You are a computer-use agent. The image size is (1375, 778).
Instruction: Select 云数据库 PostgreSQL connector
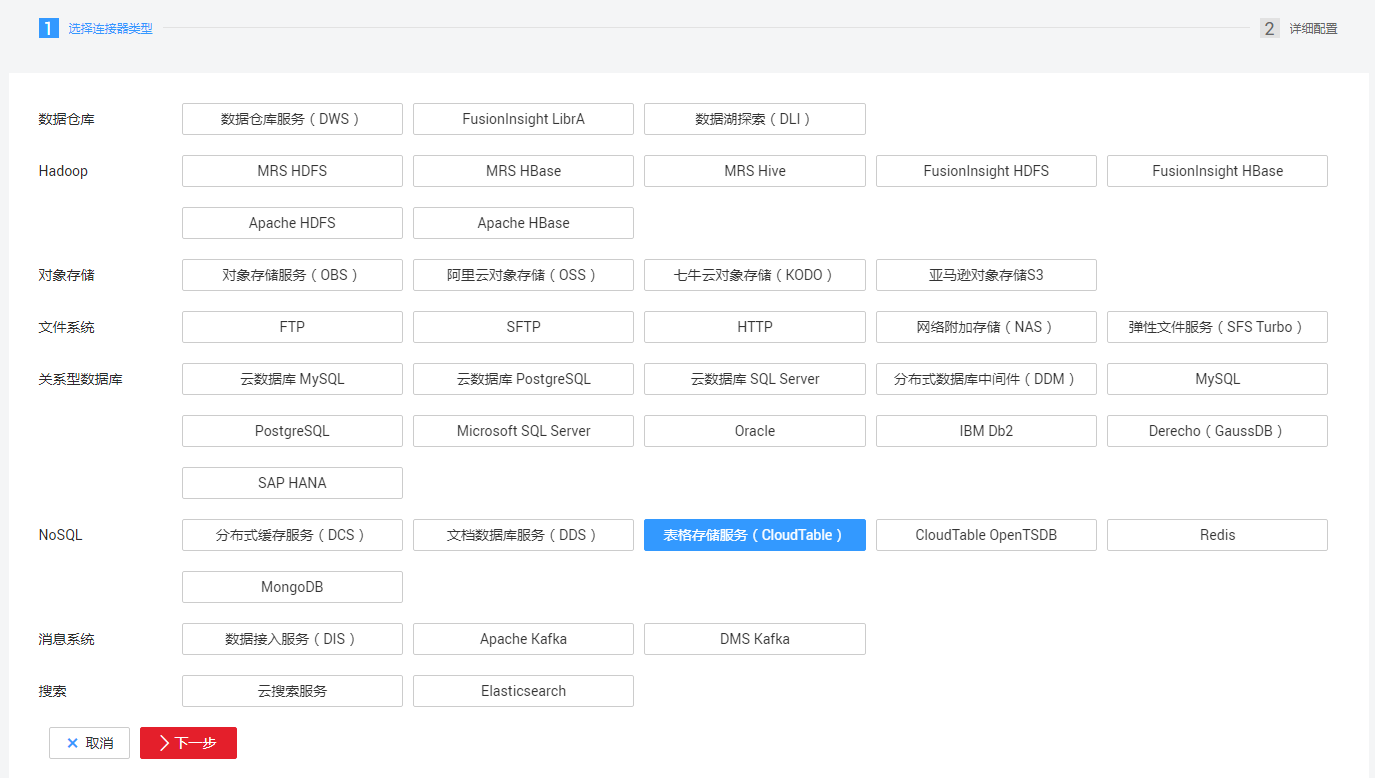pyautogui.click(x=523, y=379)
